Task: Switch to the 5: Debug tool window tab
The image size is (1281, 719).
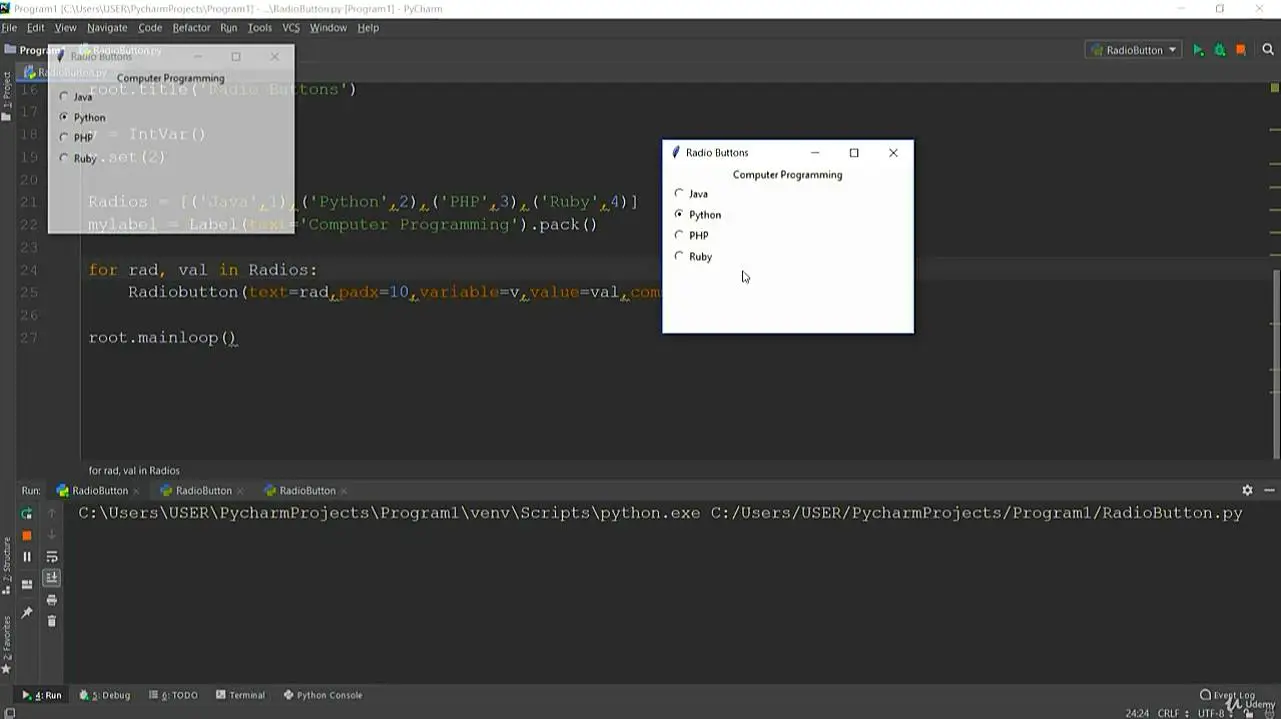Action: tap(105, 695)
